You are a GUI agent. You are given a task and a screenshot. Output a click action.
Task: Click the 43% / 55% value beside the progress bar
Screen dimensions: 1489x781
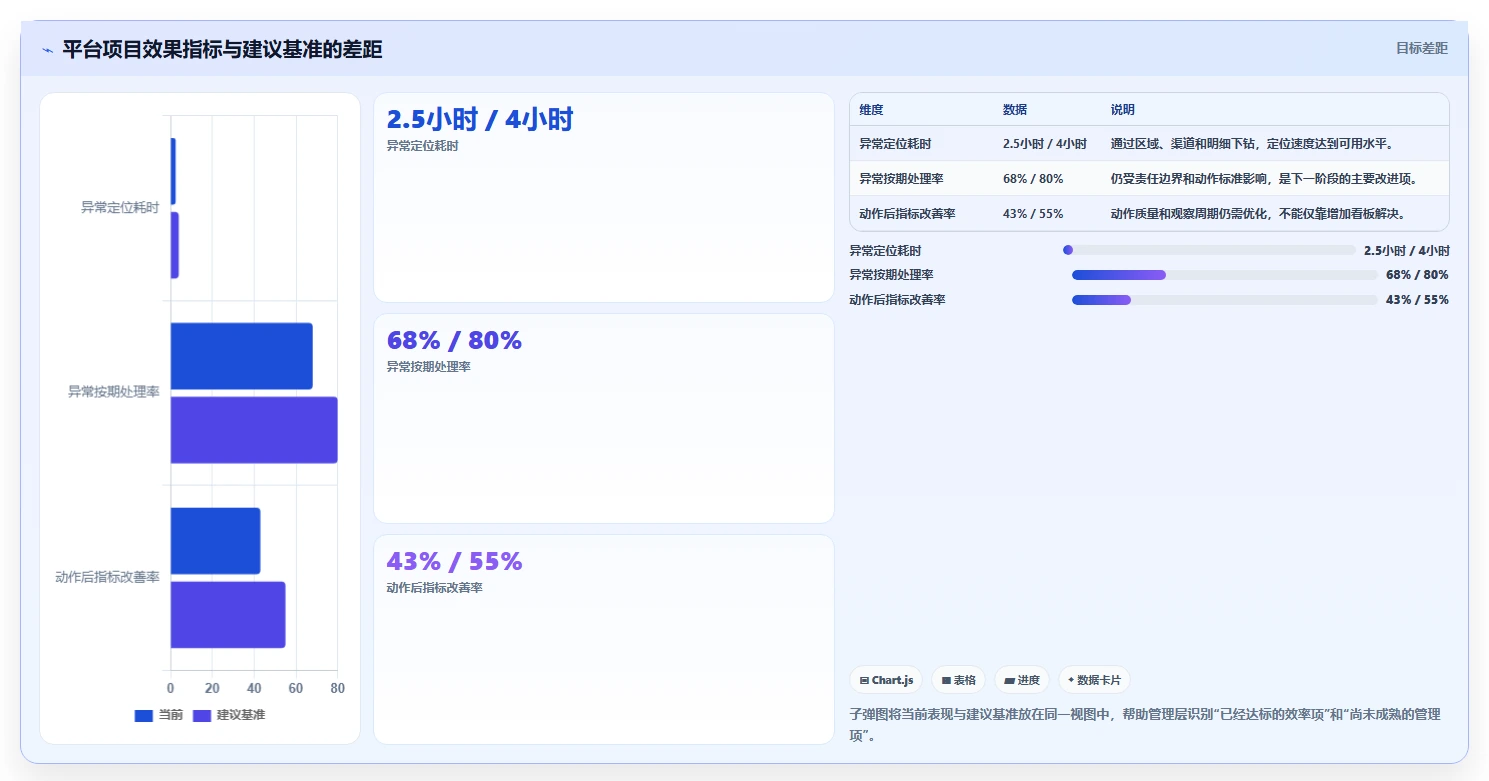coord(1417,300)
